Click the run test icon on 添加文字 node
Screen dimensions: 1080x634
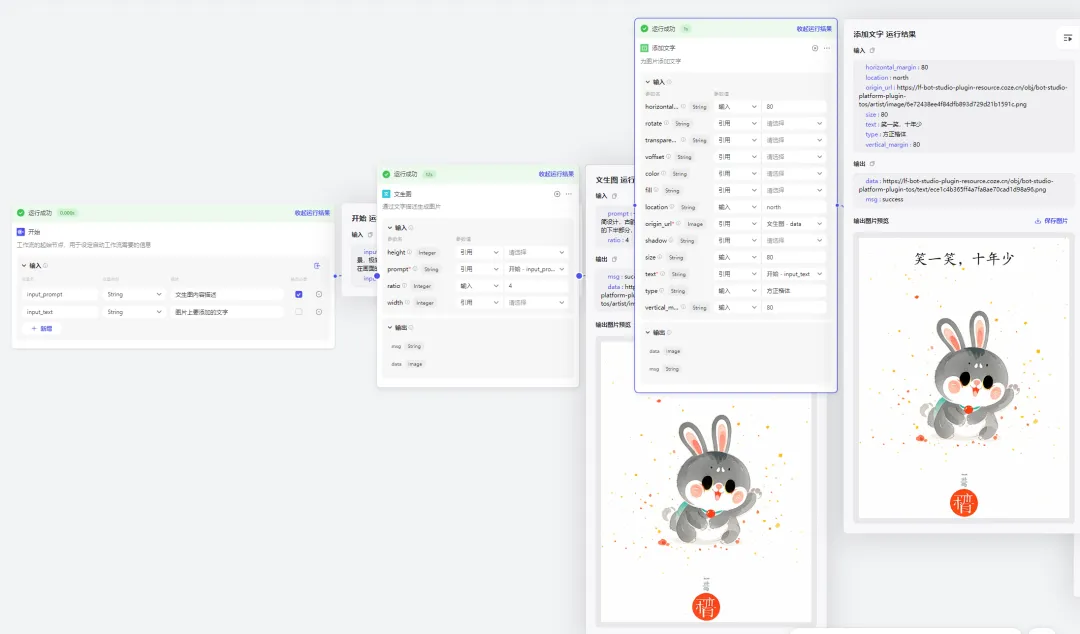point(815,48)
